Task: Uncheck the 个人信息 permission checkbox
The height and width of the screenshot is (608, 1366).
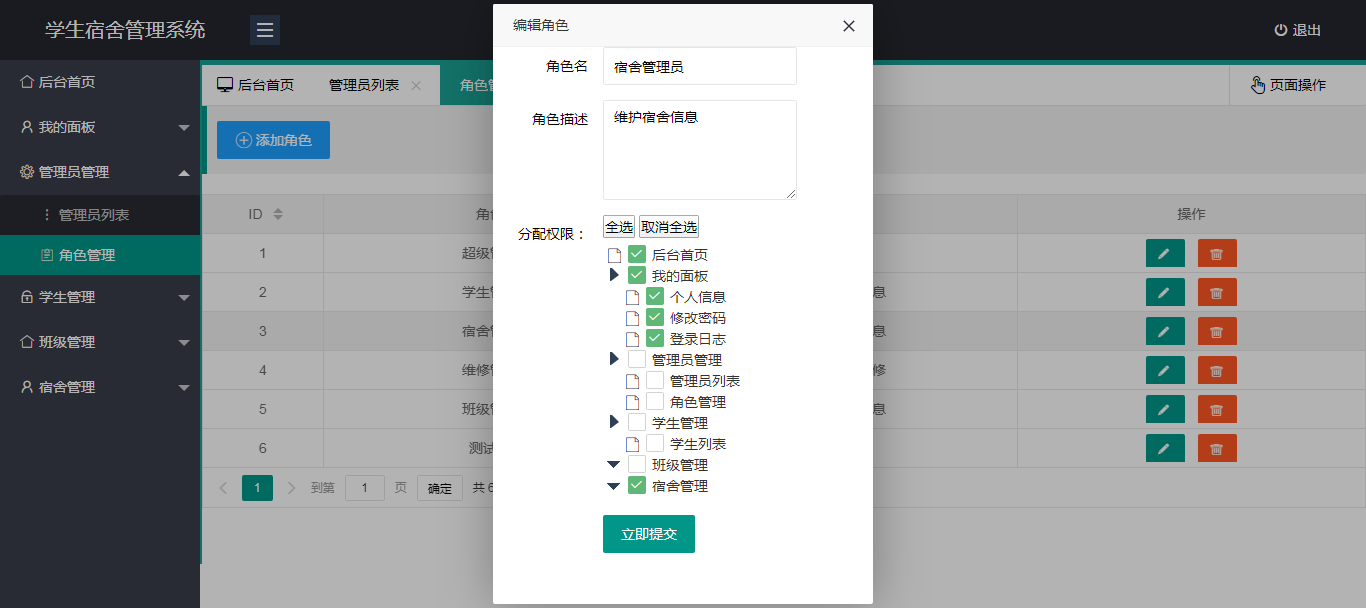Action: coord(655,296)
